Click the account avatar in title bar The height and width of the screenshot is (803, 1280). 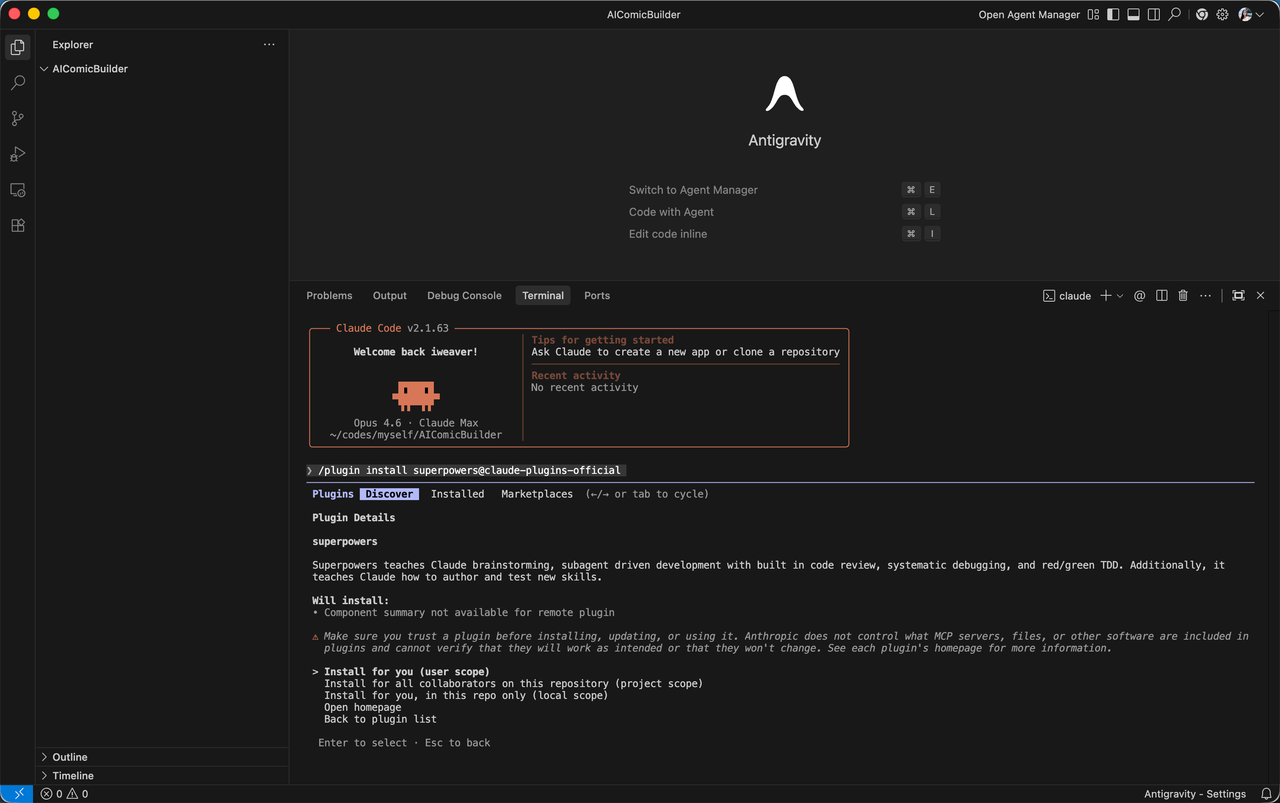1245,15
